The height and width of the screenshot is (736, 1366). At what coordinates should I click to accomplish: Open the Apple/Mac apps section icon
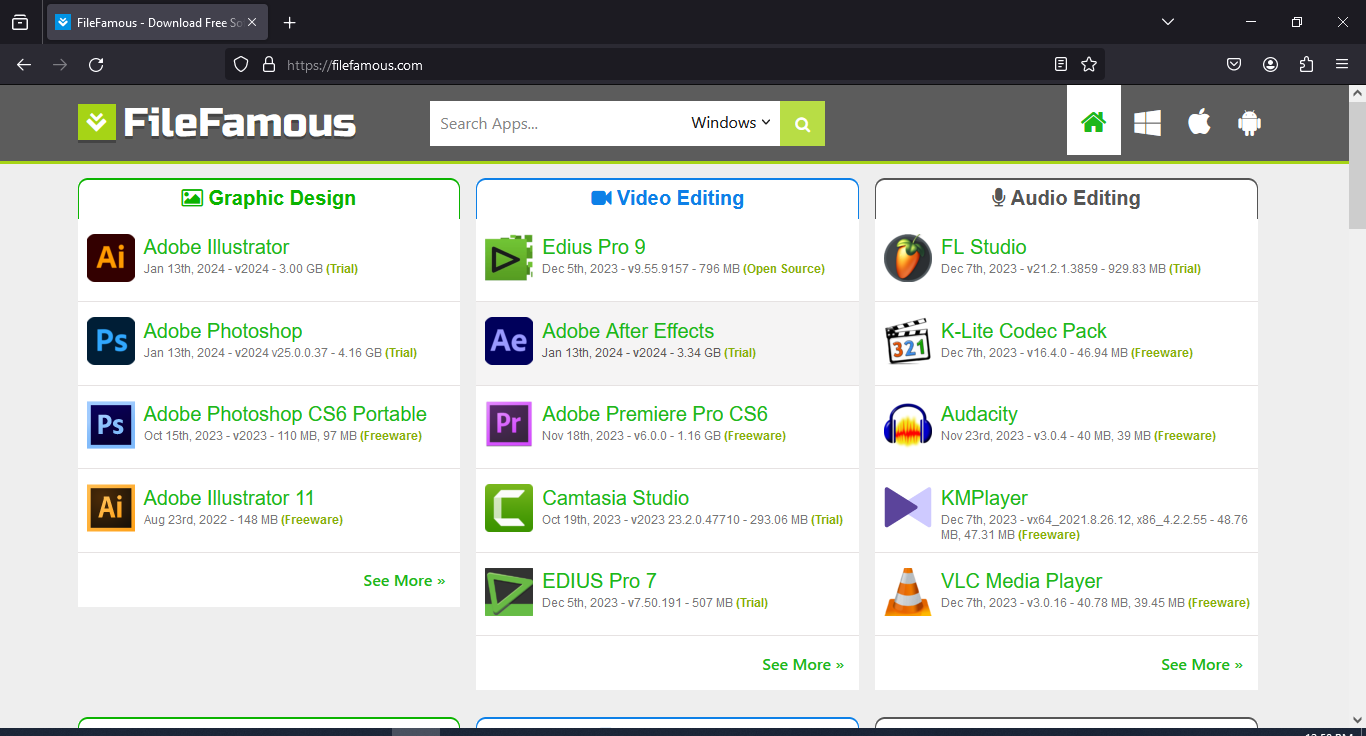(x=1199, y=122)
